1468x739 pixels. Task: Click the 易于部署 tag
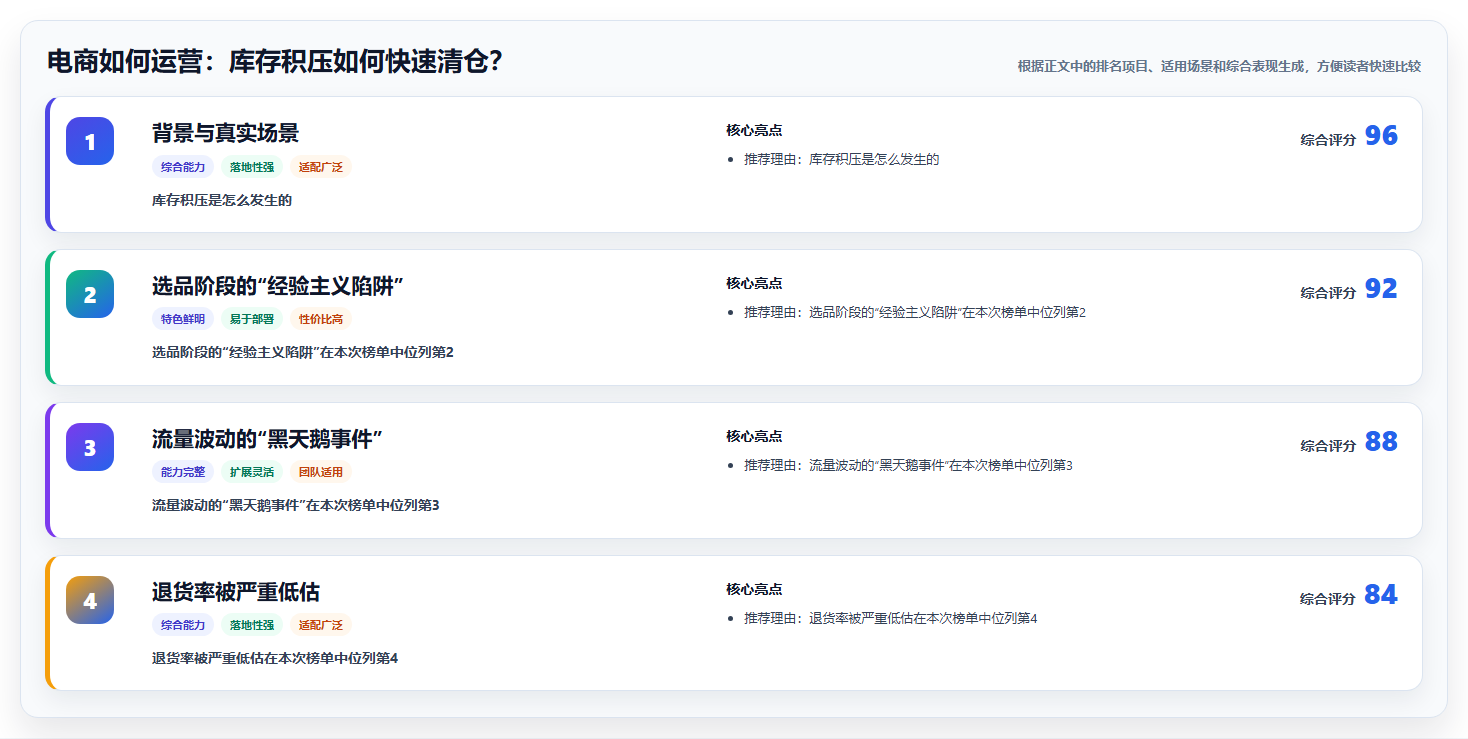(x=252, y=320)
